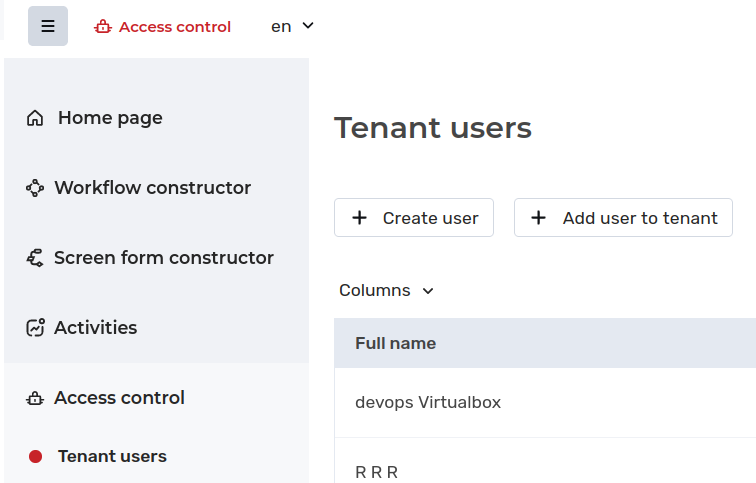
Task: Select Tenant users submenu item
Action: pyautogui.click(x=112, y=456)
